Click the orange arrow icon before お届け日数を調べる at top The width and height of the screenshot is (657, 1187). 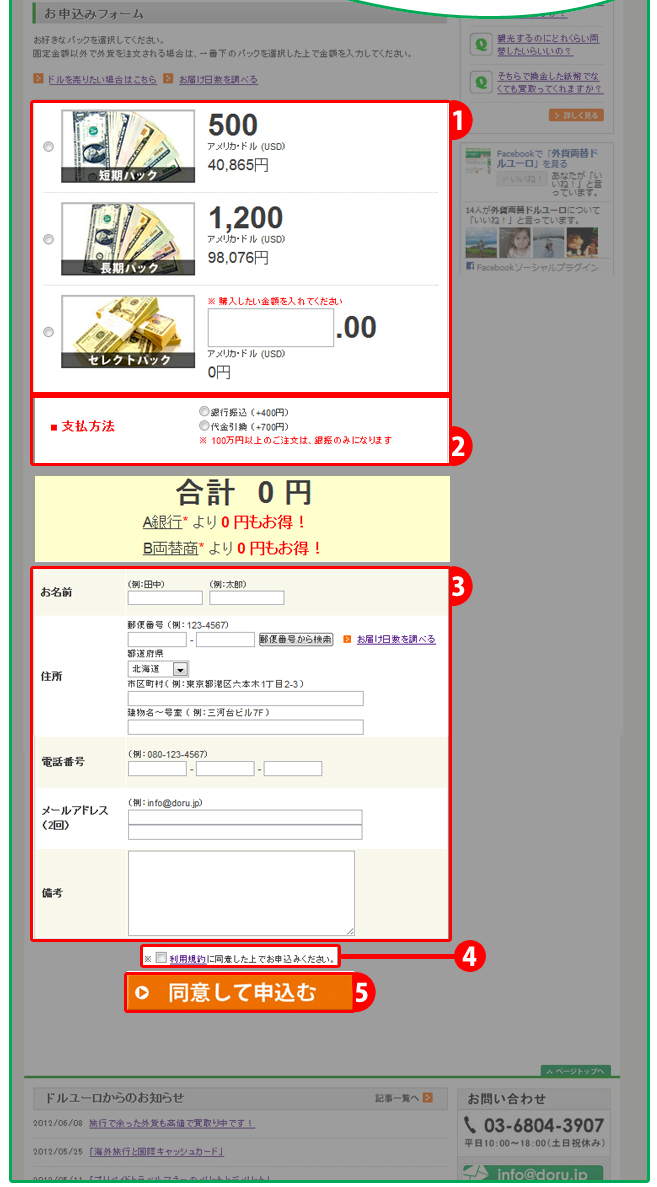(x=169, y=79)
